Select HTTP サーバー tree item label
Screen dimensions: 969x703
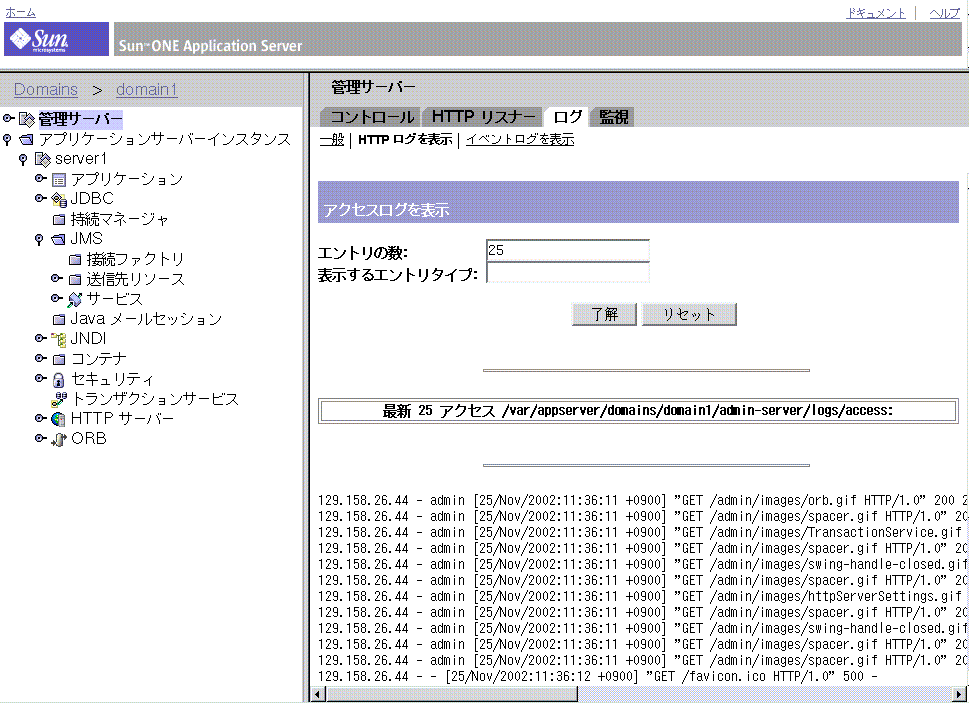122,419
